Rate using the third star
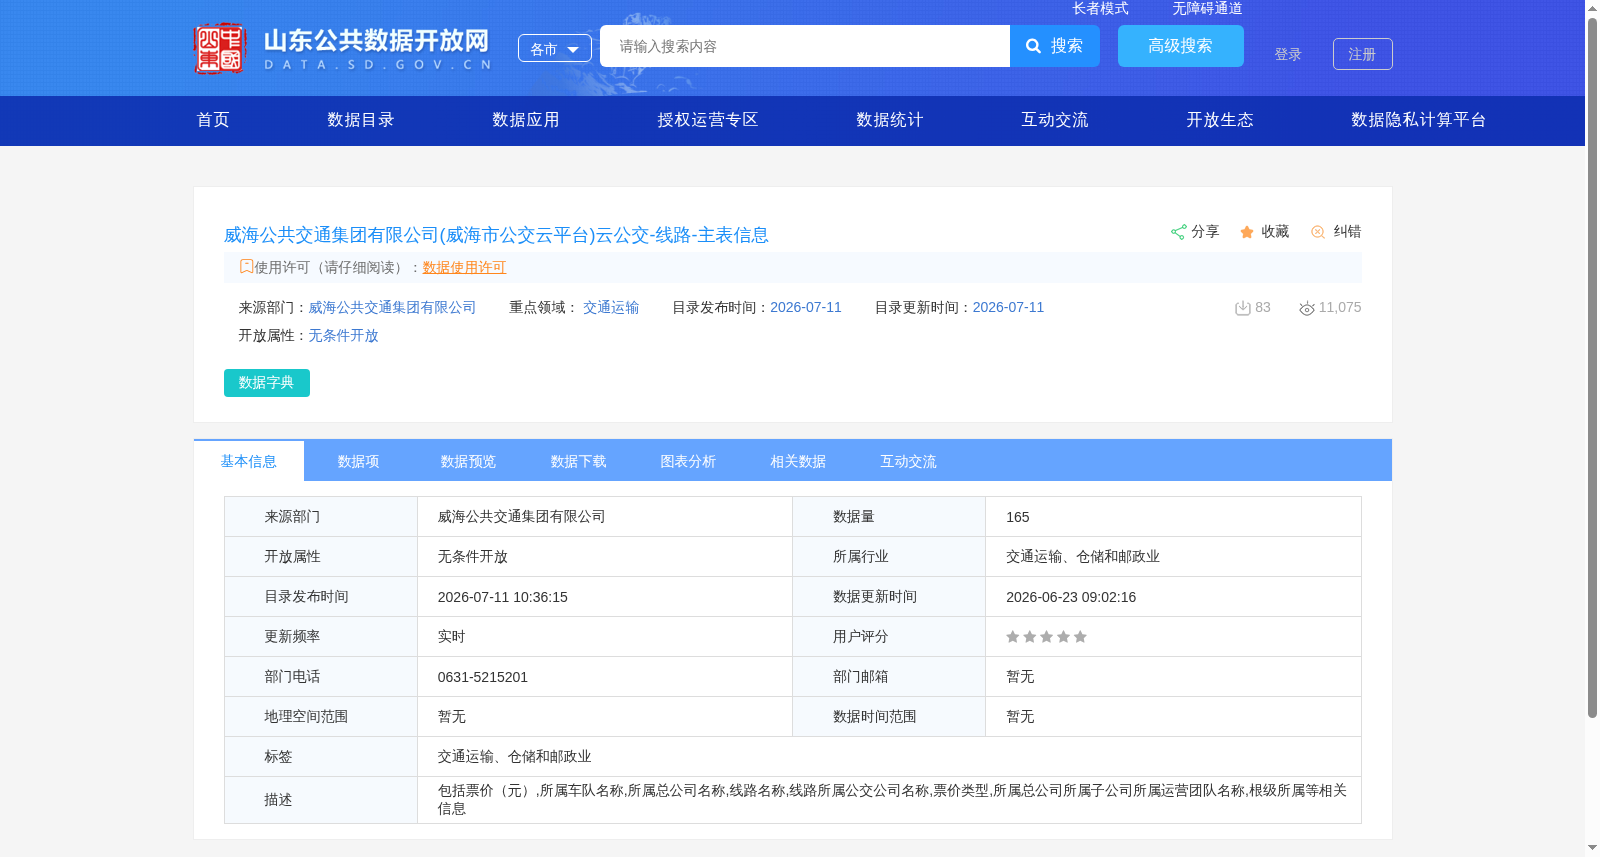 (x=1046, y=637)
